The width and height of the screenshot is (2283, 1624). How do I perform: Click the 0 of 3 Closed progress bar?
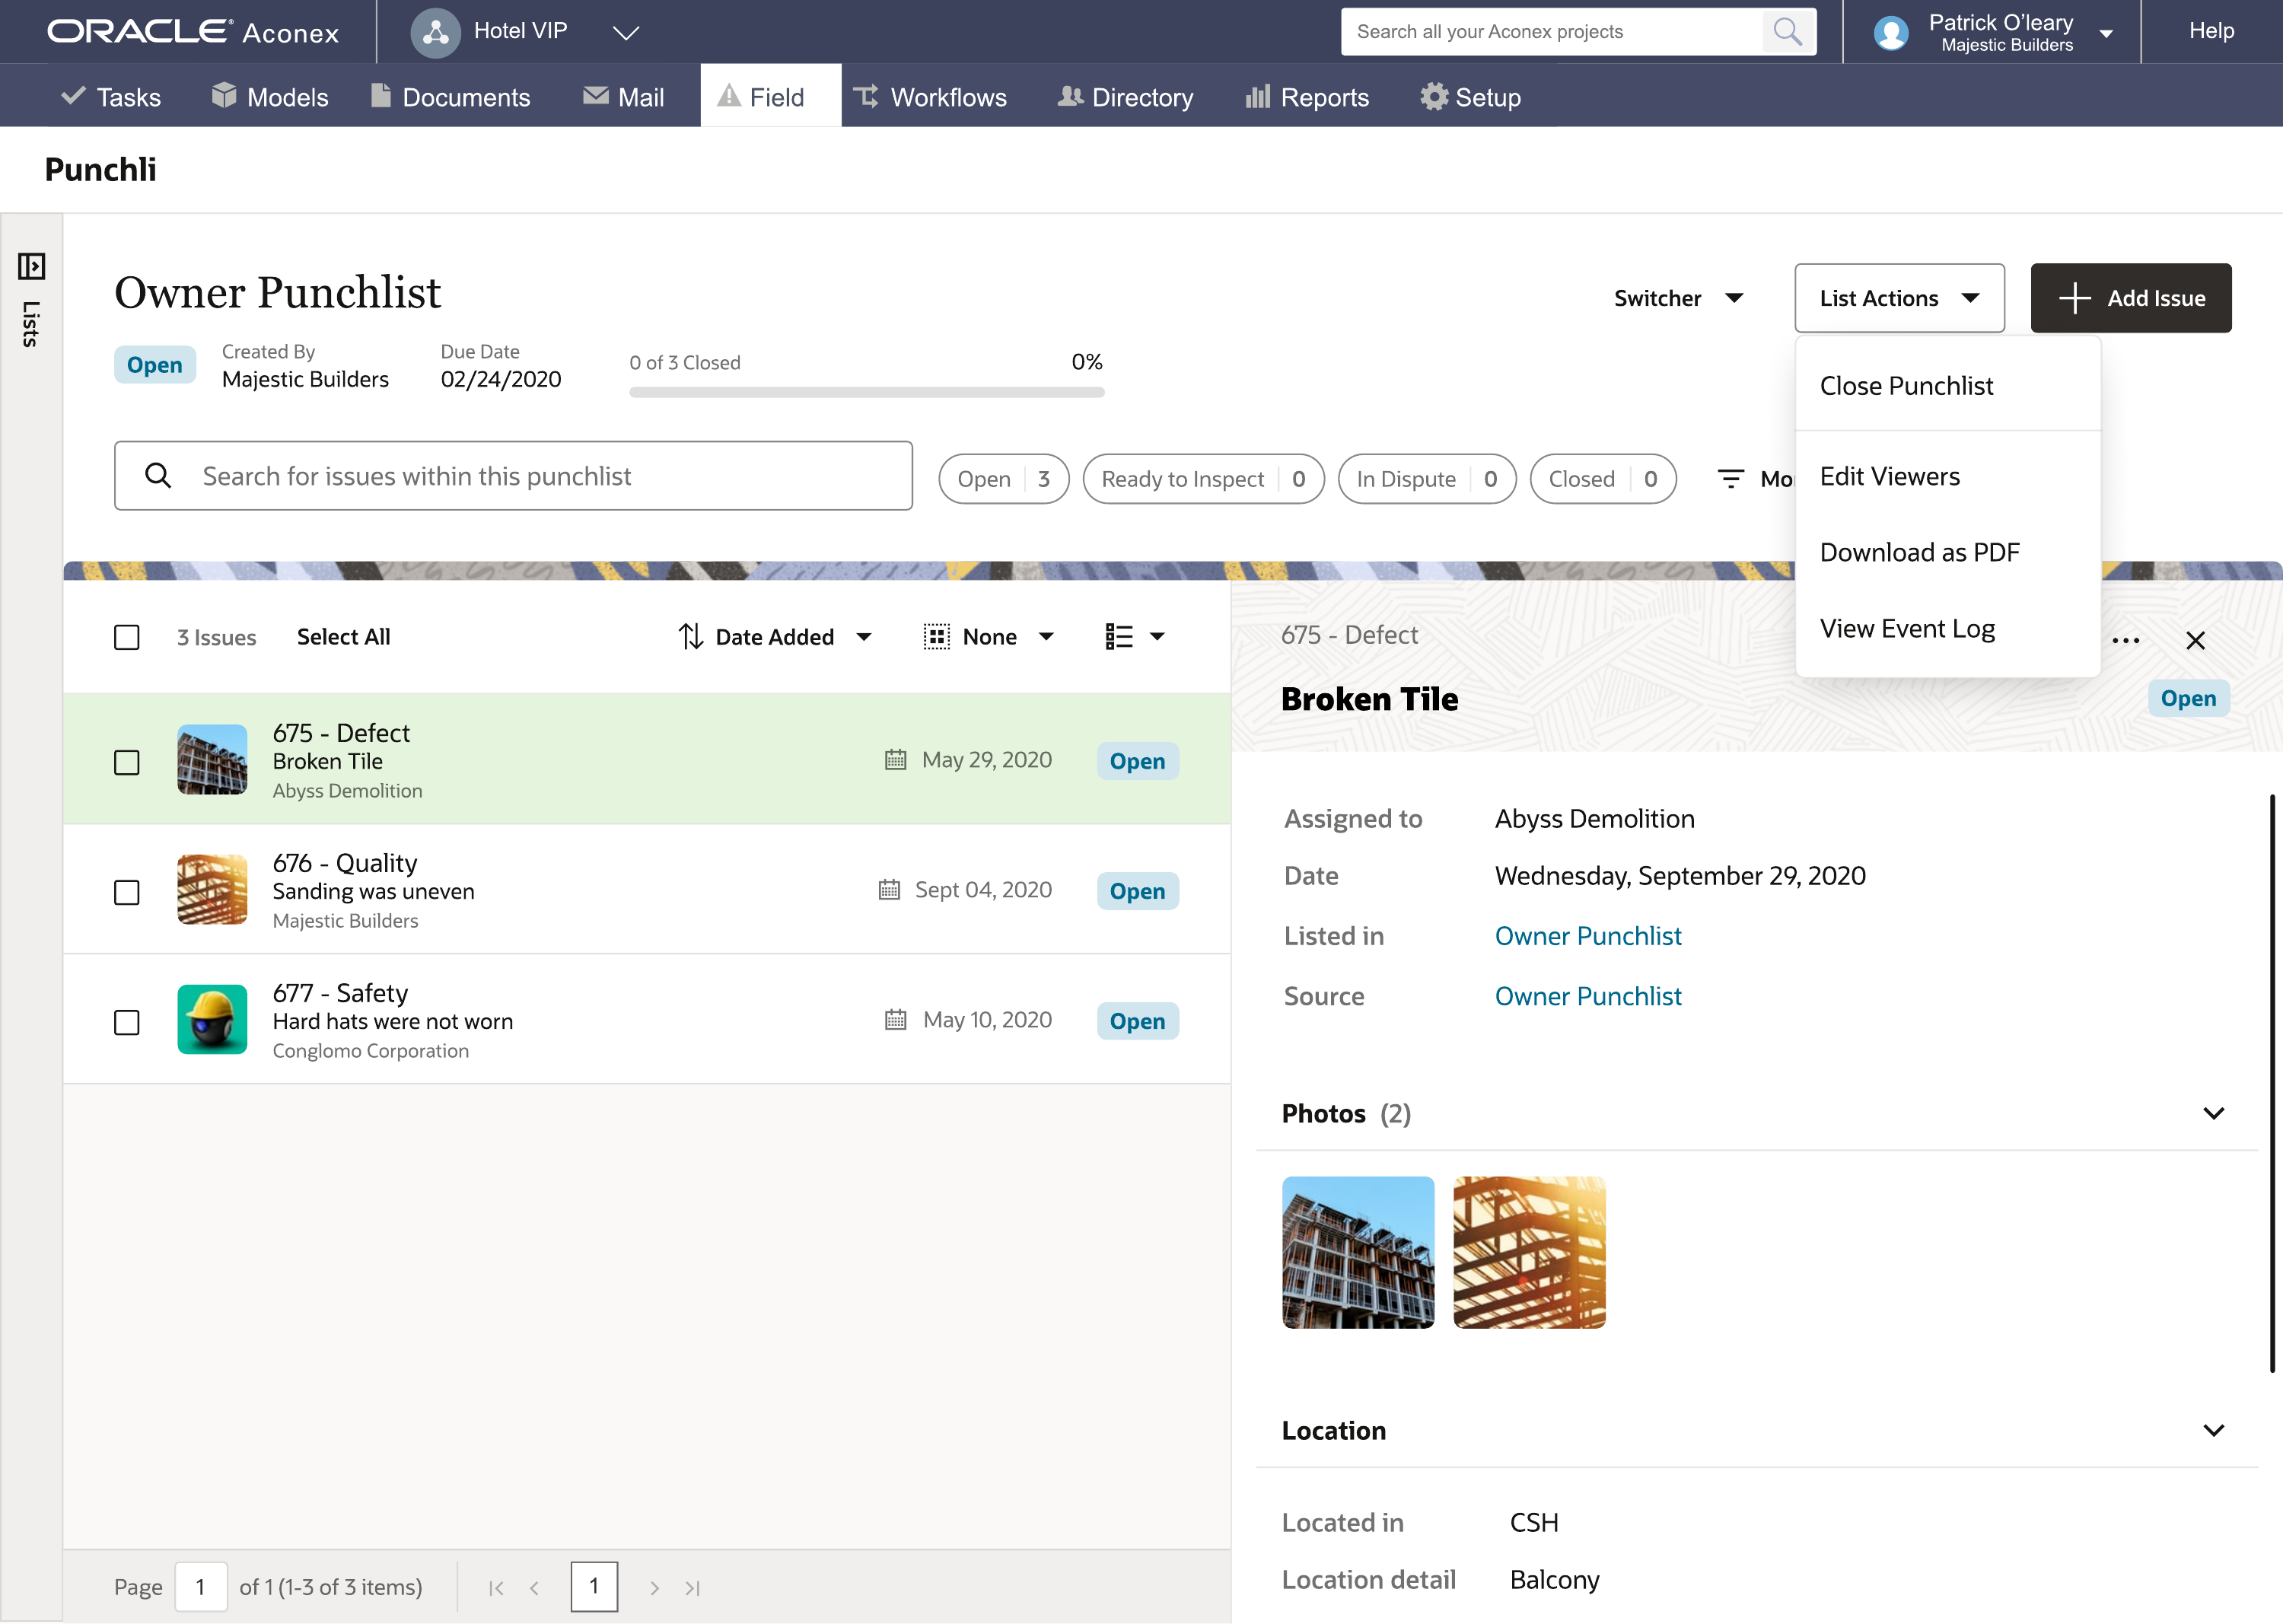[866, 392]
